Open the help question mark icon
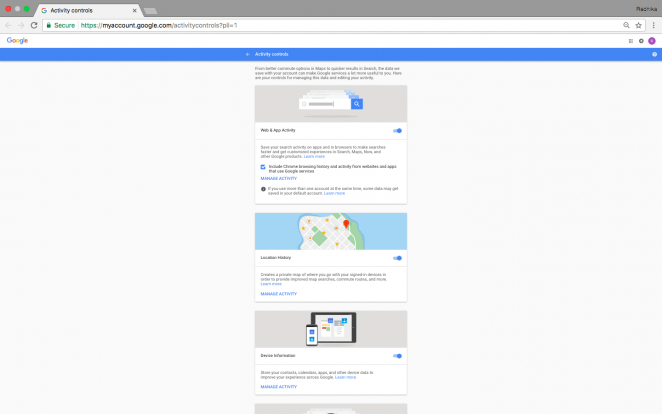Screen dimensions: 662x414 coord(654,54)
